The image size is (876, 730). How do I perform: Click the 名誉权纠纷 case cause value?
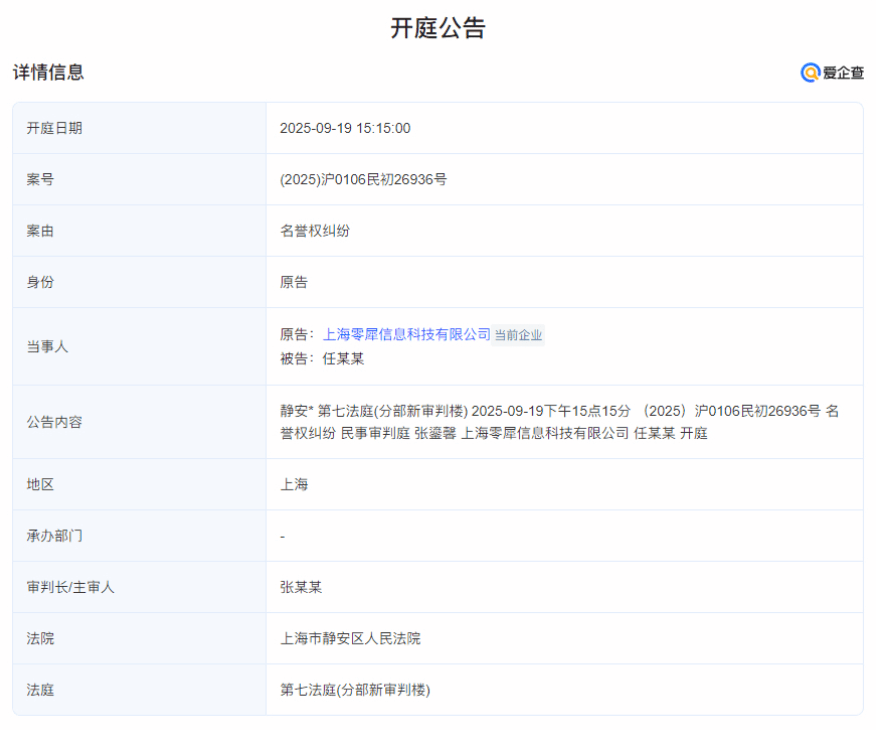315,231
